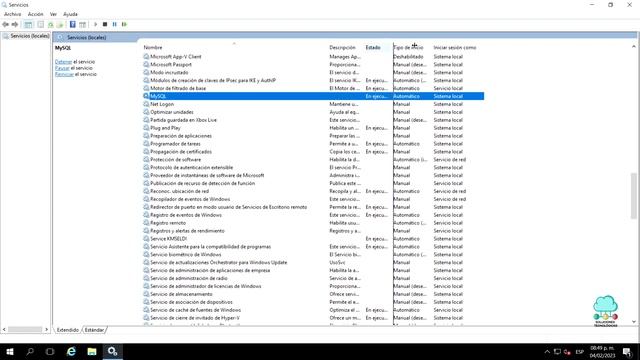Switch to the Extendido tab
Viewport: 640px width, 360px height.
(68, 330)
